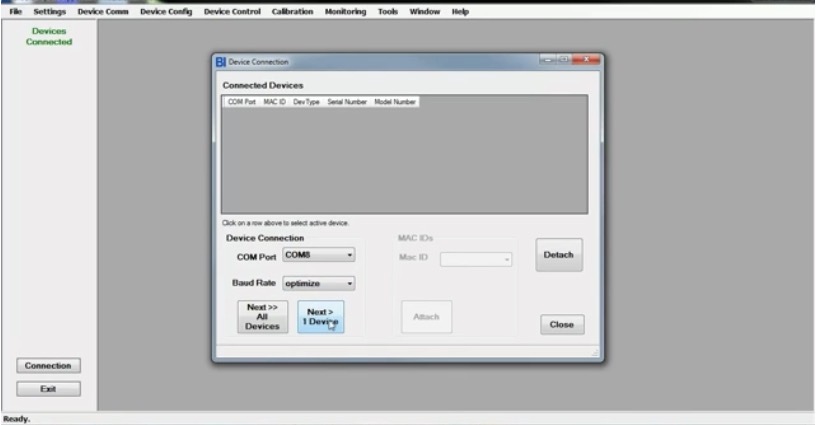Screen dimensions: 818x425
Task: Click the MAC ID column header
Action: click(274, 102)
